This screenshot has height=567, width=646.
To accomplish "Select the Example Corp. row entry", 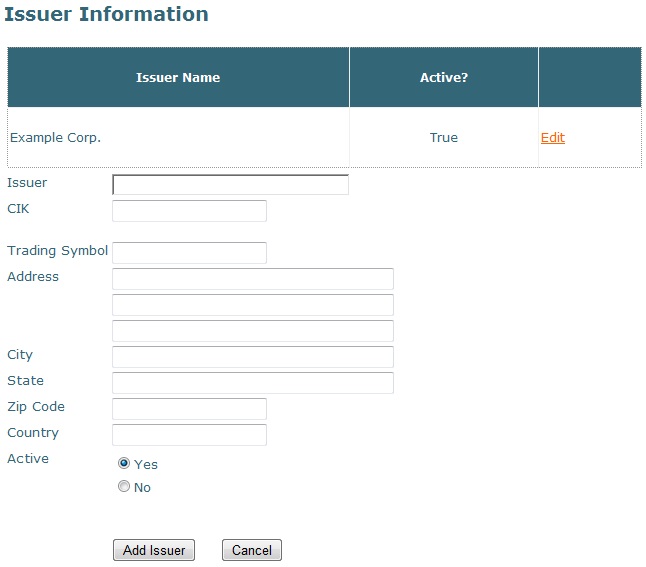I will 56,138.
